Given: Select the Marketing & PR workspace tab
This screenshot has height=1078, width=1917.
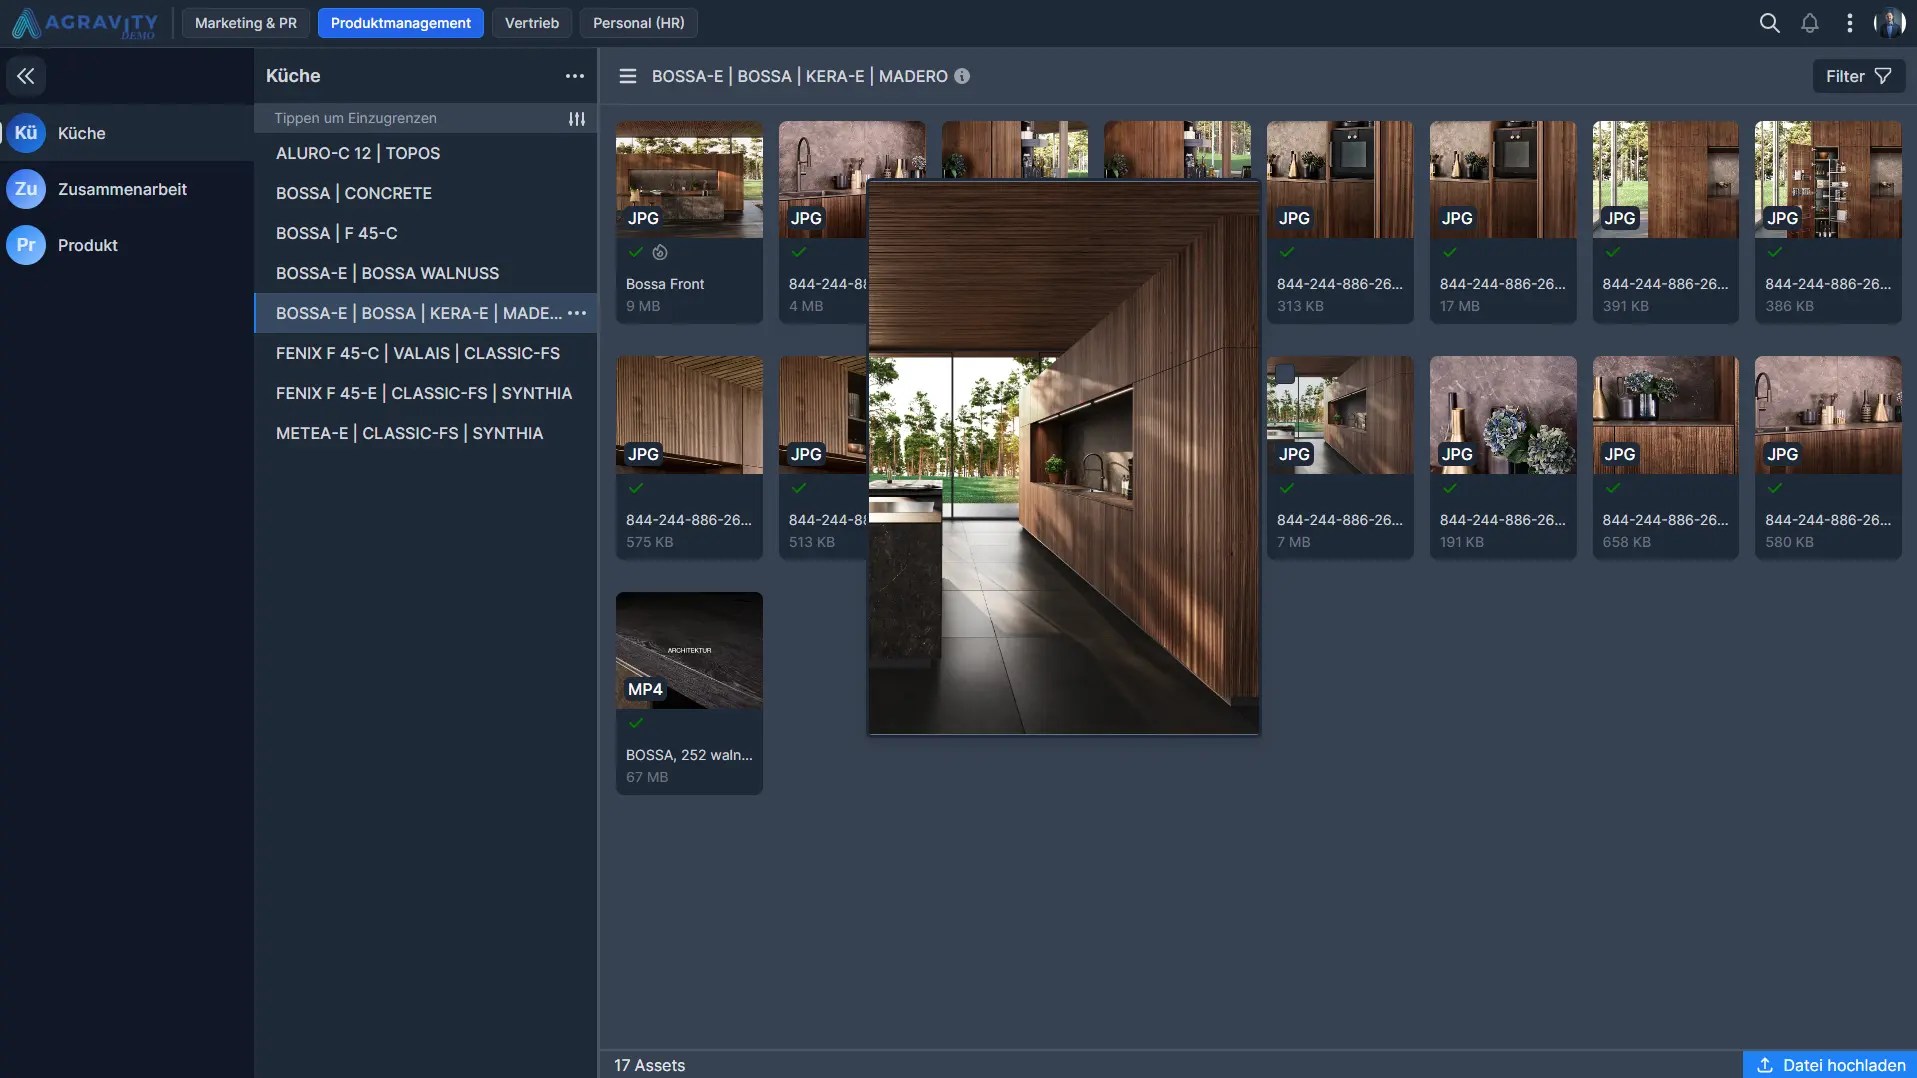Looking at the screenshot, I should [245, 22].
